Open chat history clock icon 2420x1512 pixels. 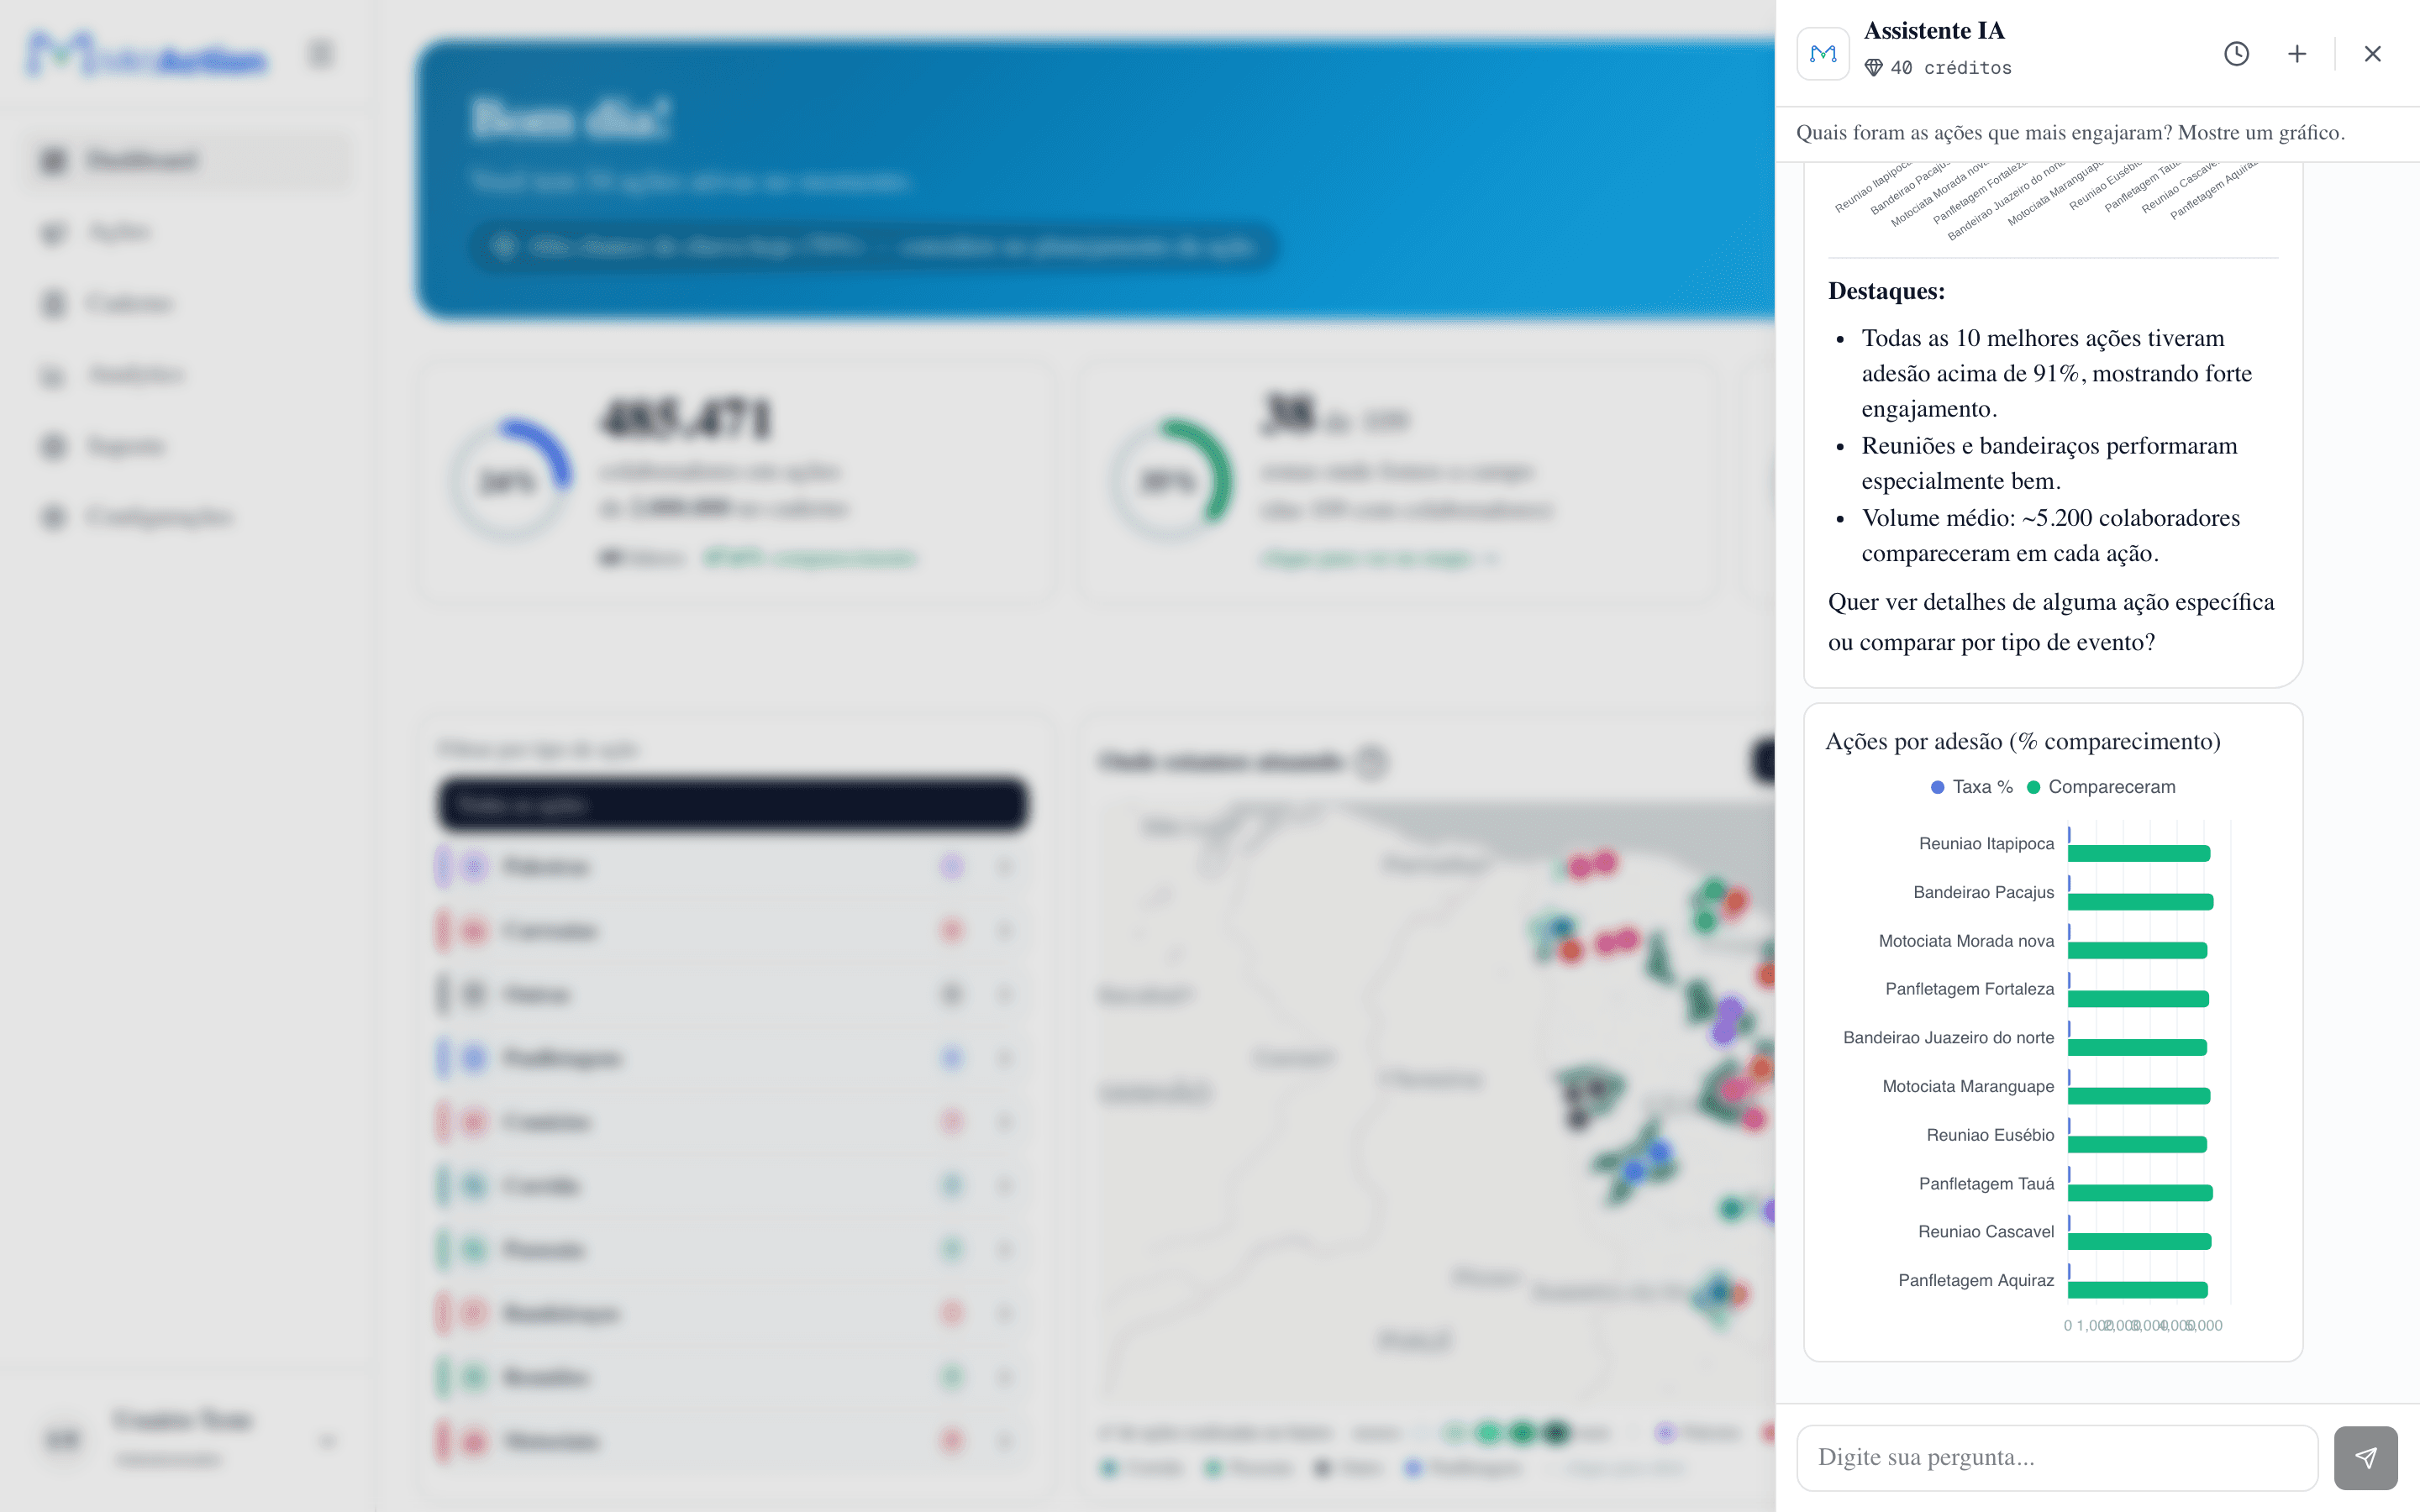(x=2236, y=54)
